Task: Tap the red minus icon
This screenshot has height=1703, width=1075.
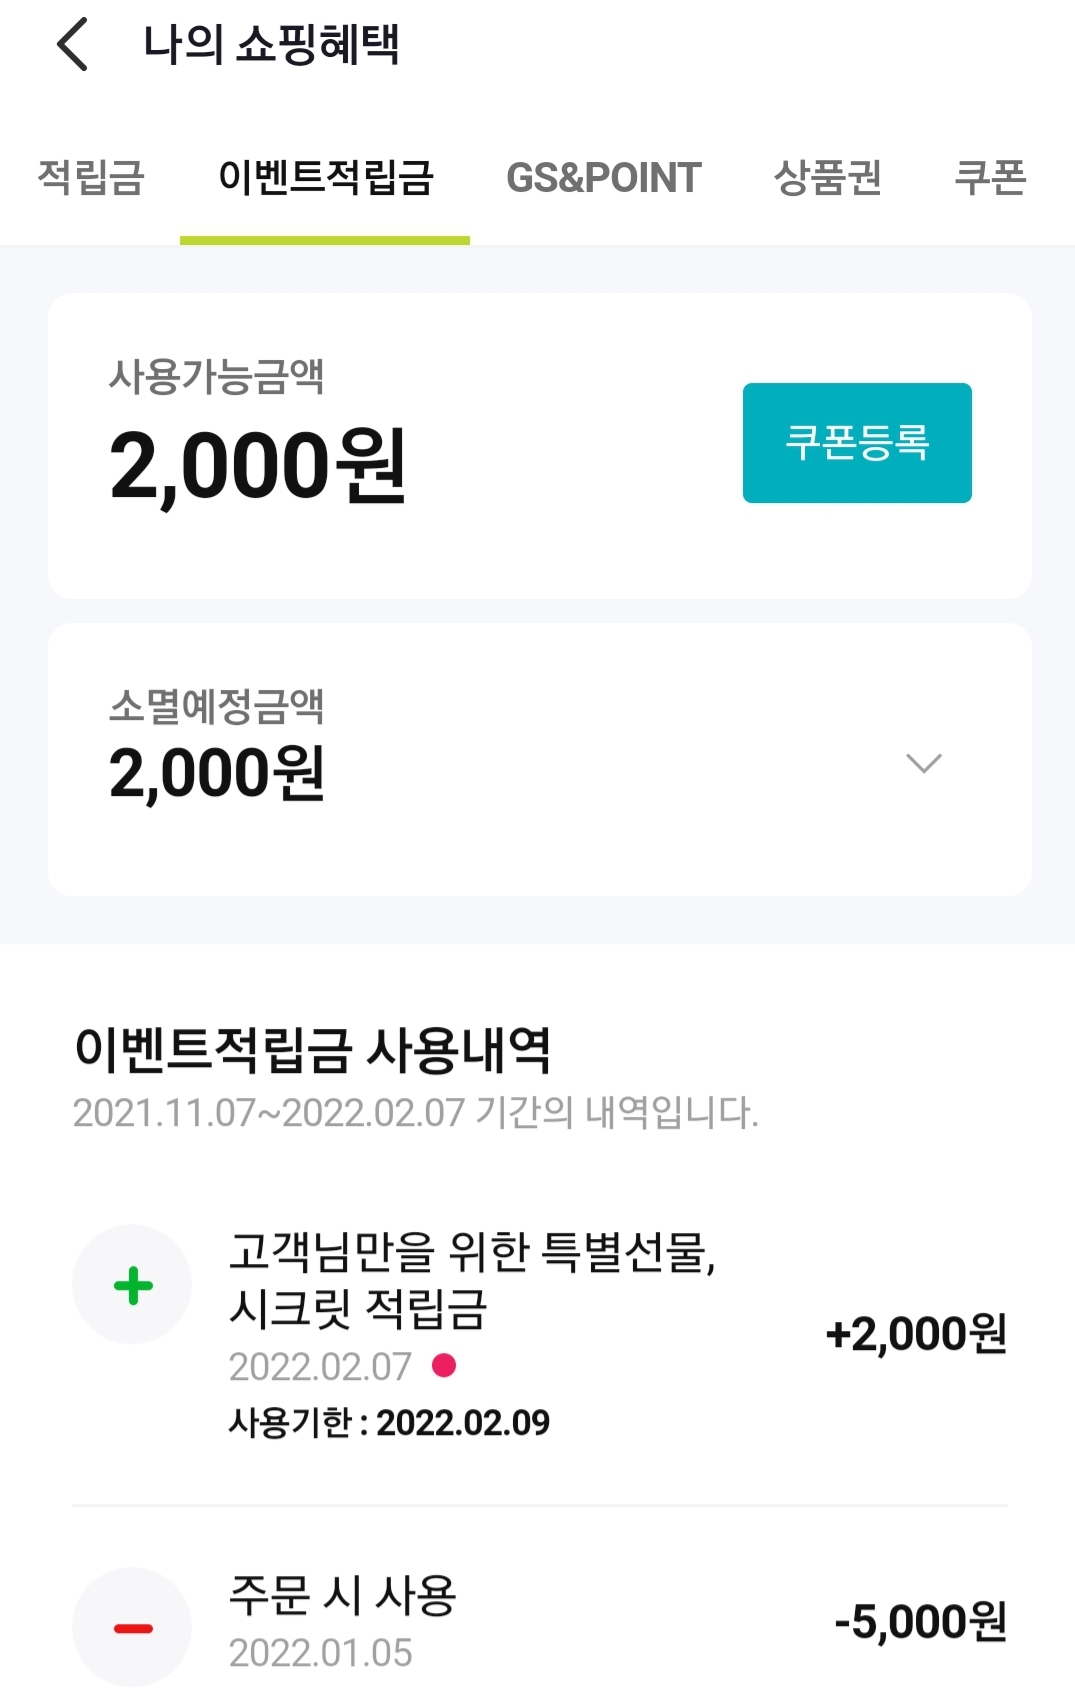Action: pyautogui.click(x=133, y=1628)
